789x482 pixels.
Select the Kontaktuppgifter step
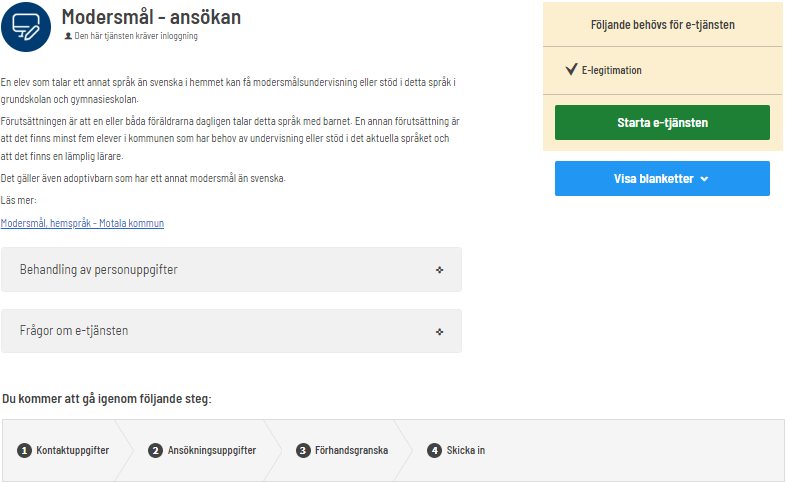coord(73,451)
